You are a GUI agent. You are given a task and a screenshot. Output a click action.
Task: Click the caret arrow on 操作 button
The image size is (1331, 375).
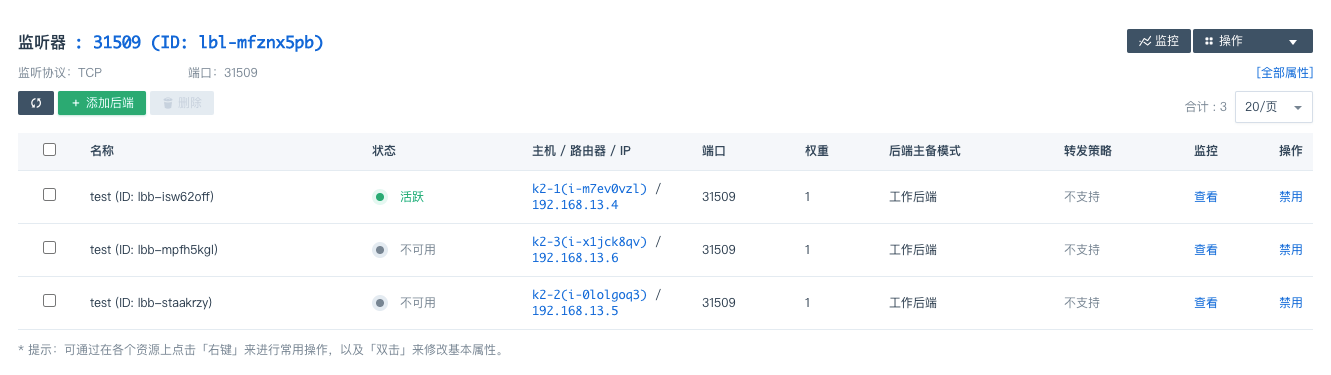pos(1293,42)
